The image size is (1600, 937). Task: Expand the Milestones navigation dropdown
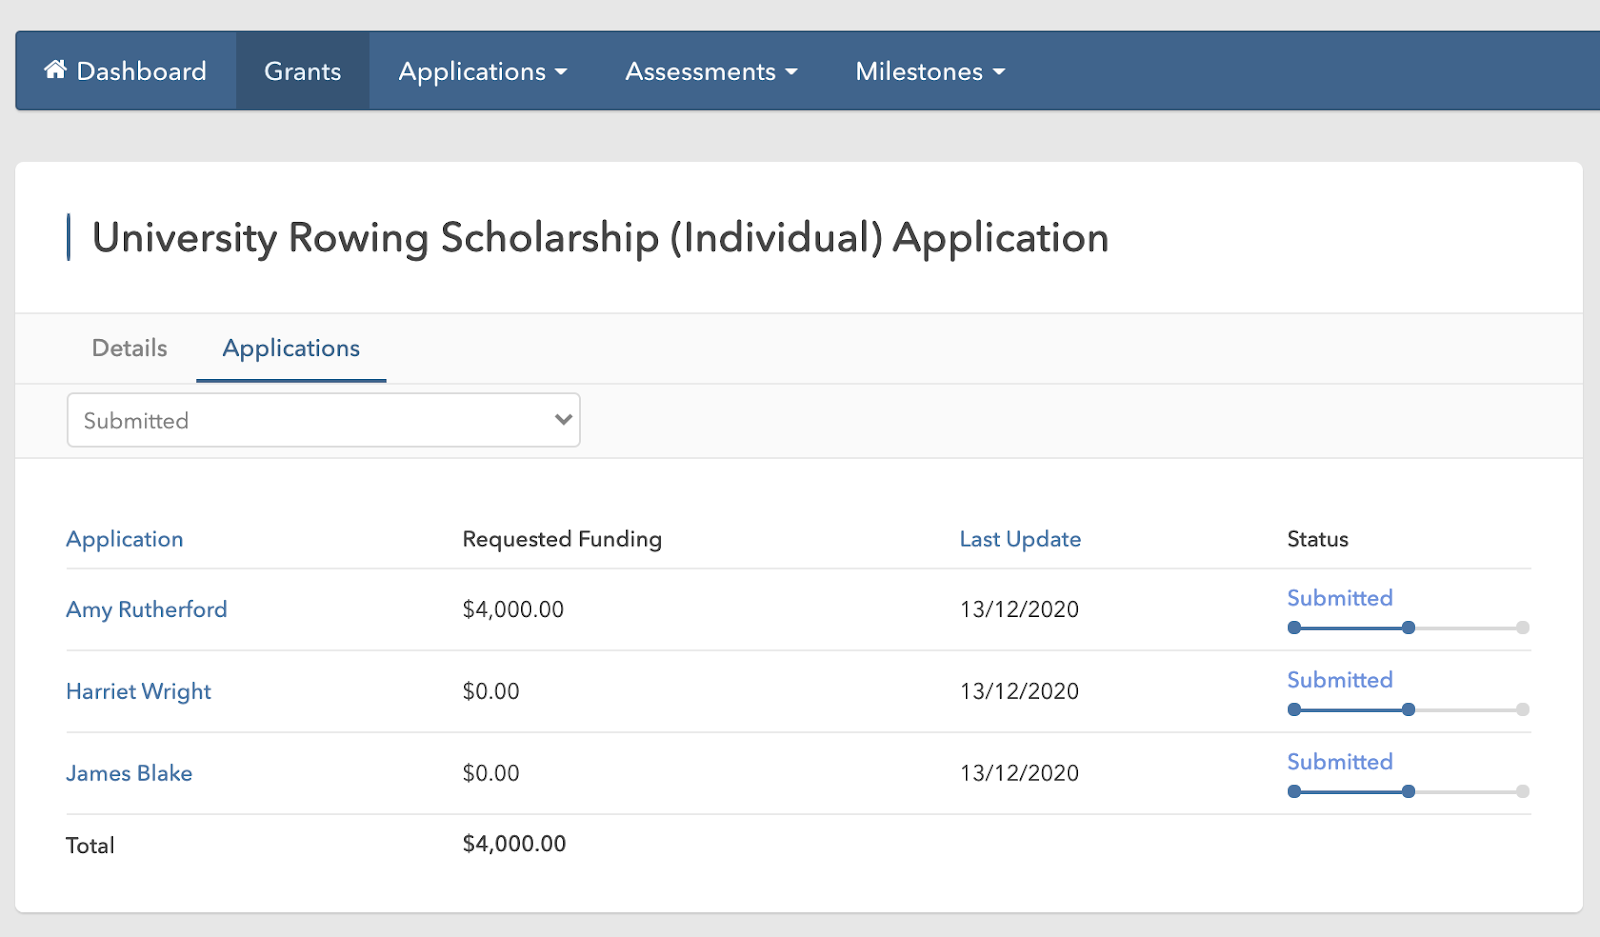pyautogui.click(x=929, y=71)
